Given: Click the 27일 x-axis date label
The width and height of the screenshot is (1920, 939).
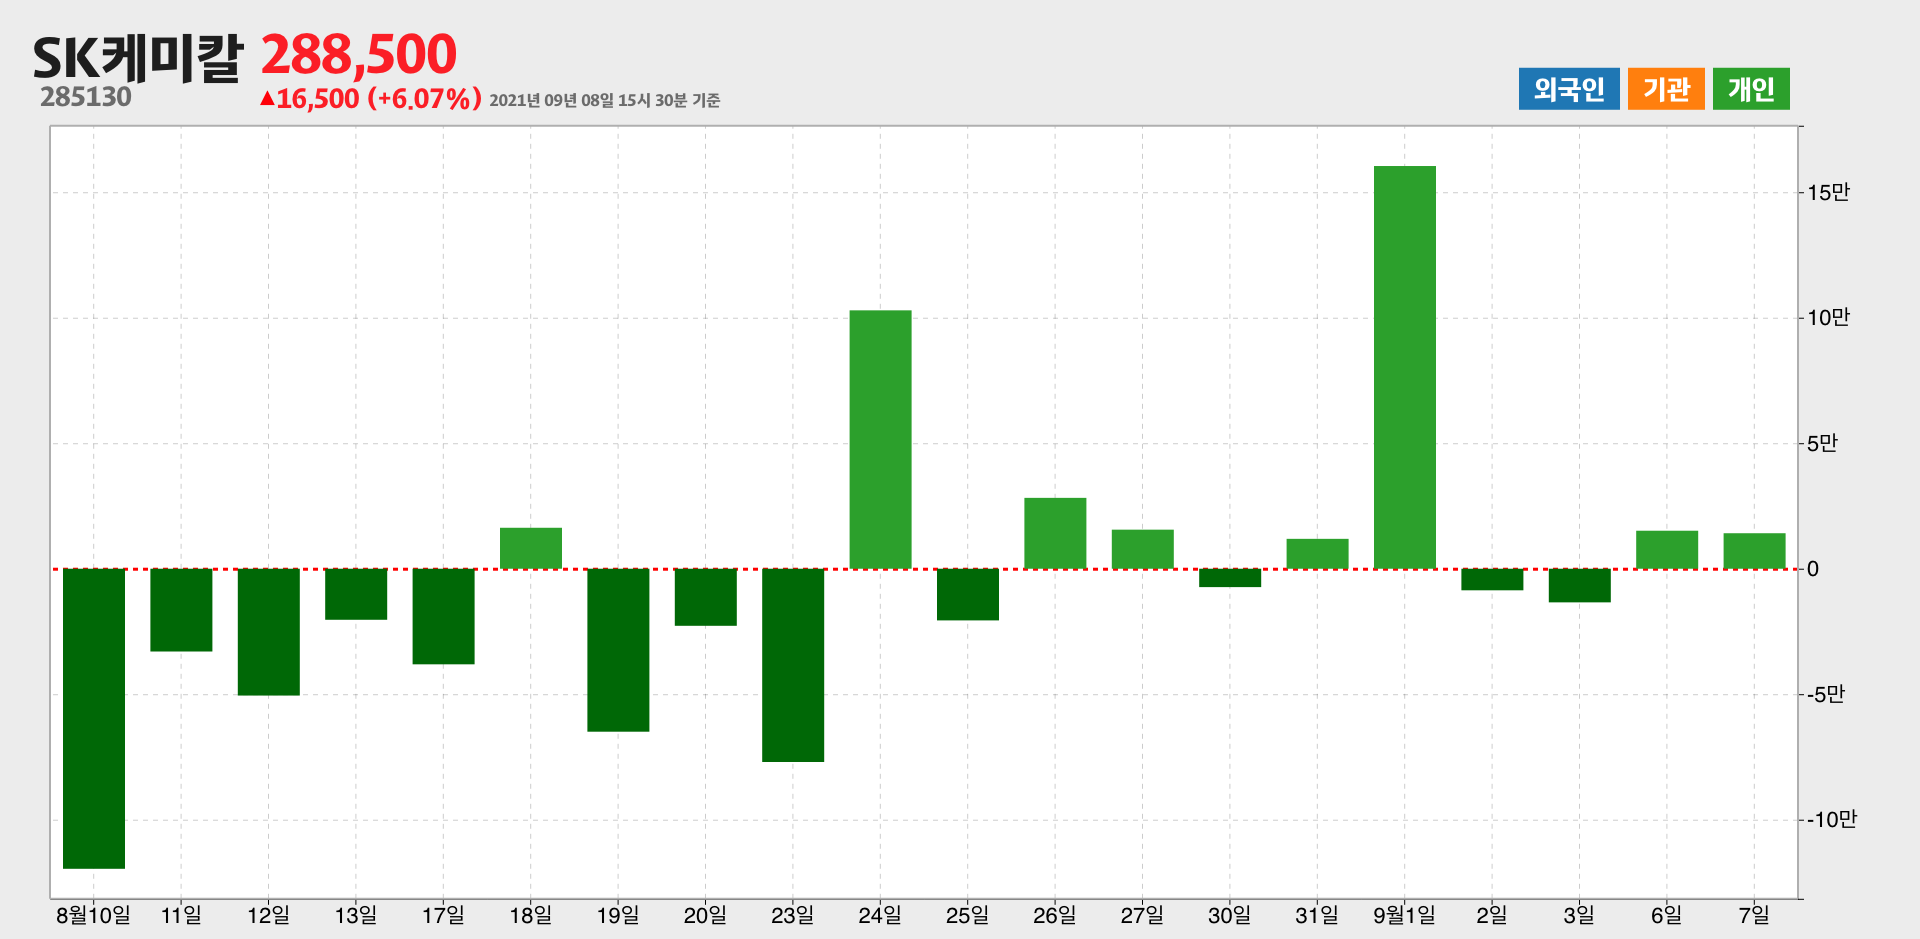Looking at the screenshot, I should pos(1143,915).
